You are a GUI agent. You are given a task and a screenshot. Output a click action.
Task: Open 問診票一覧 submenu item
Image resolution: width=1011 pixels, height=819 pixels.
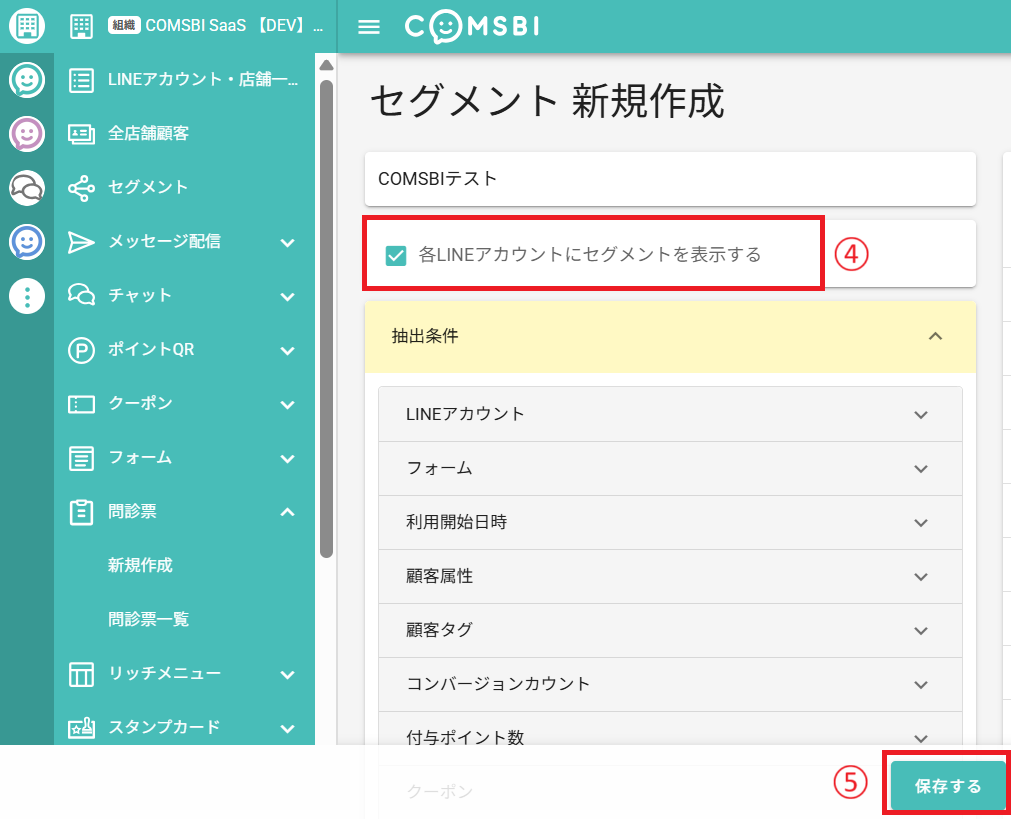click(184, 620)
